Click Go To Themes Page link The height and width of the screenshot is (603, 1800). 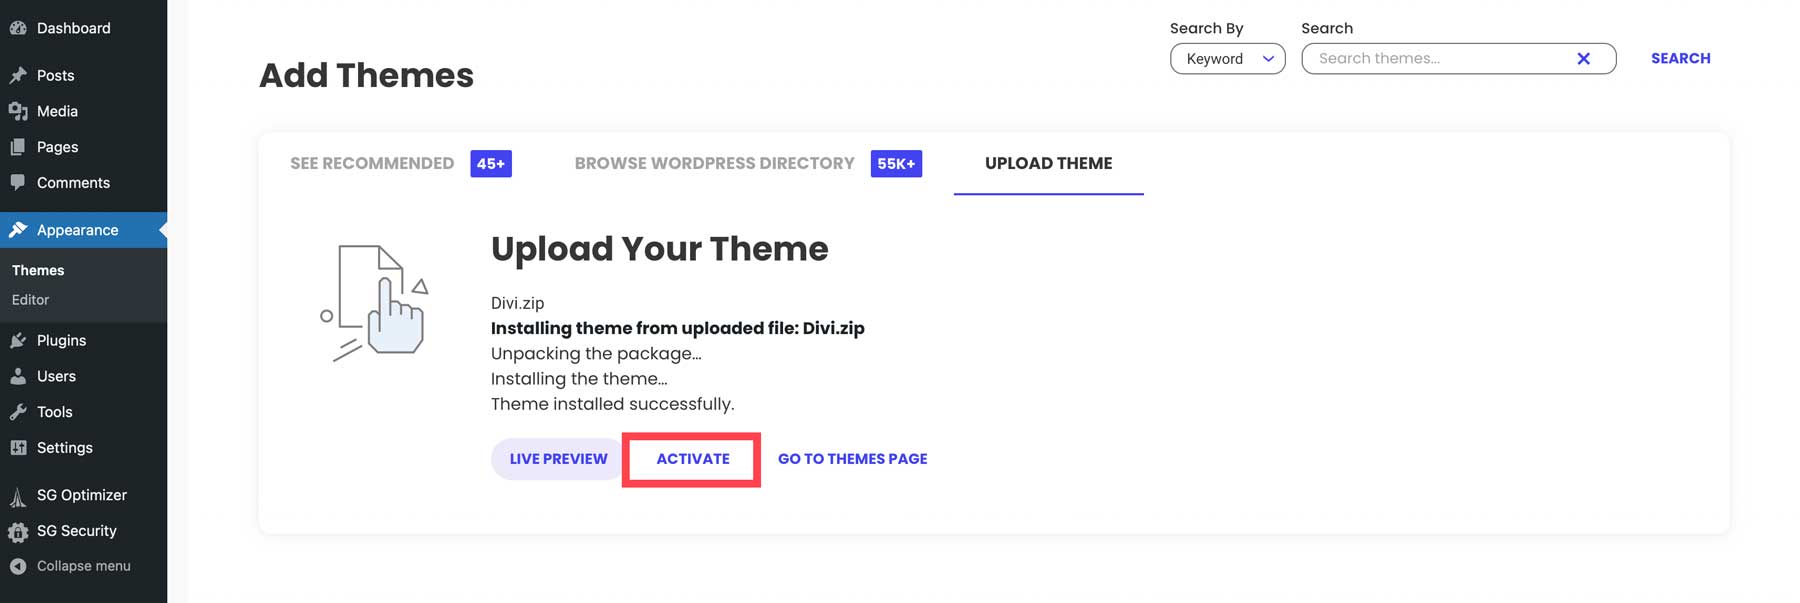coord(852,459)
